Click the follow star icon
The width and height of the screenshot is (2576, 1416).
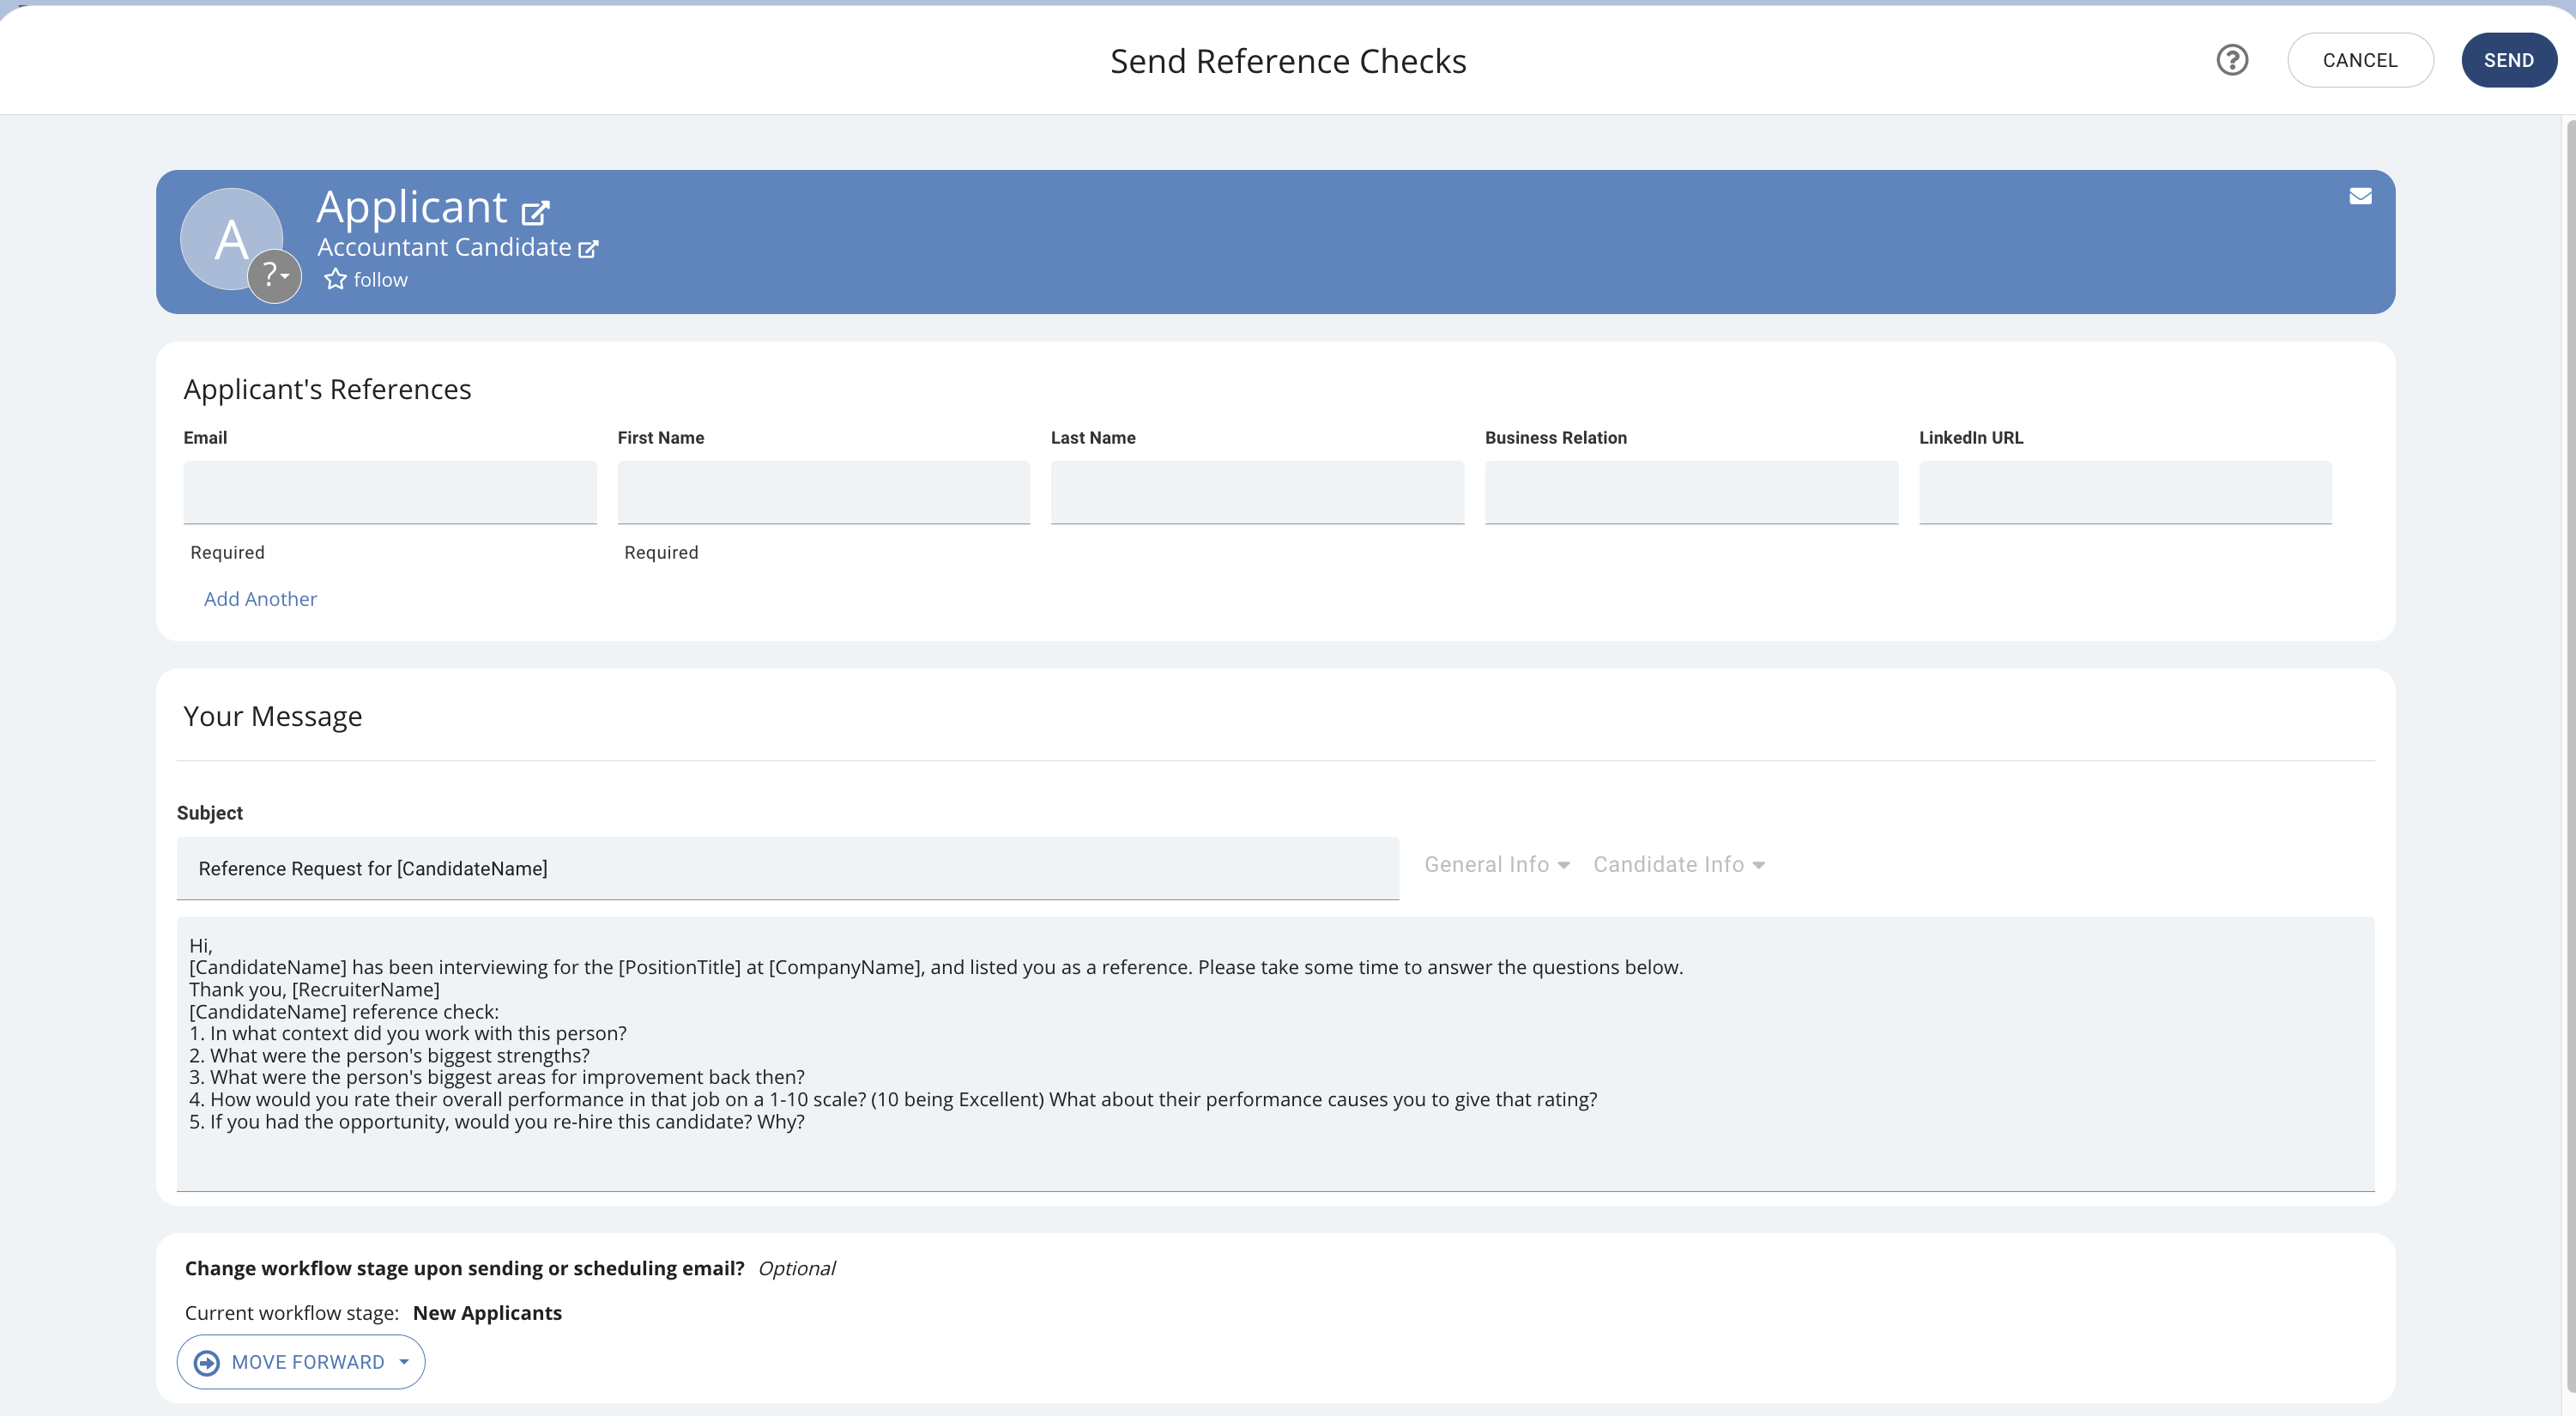(x=335, y=280)
